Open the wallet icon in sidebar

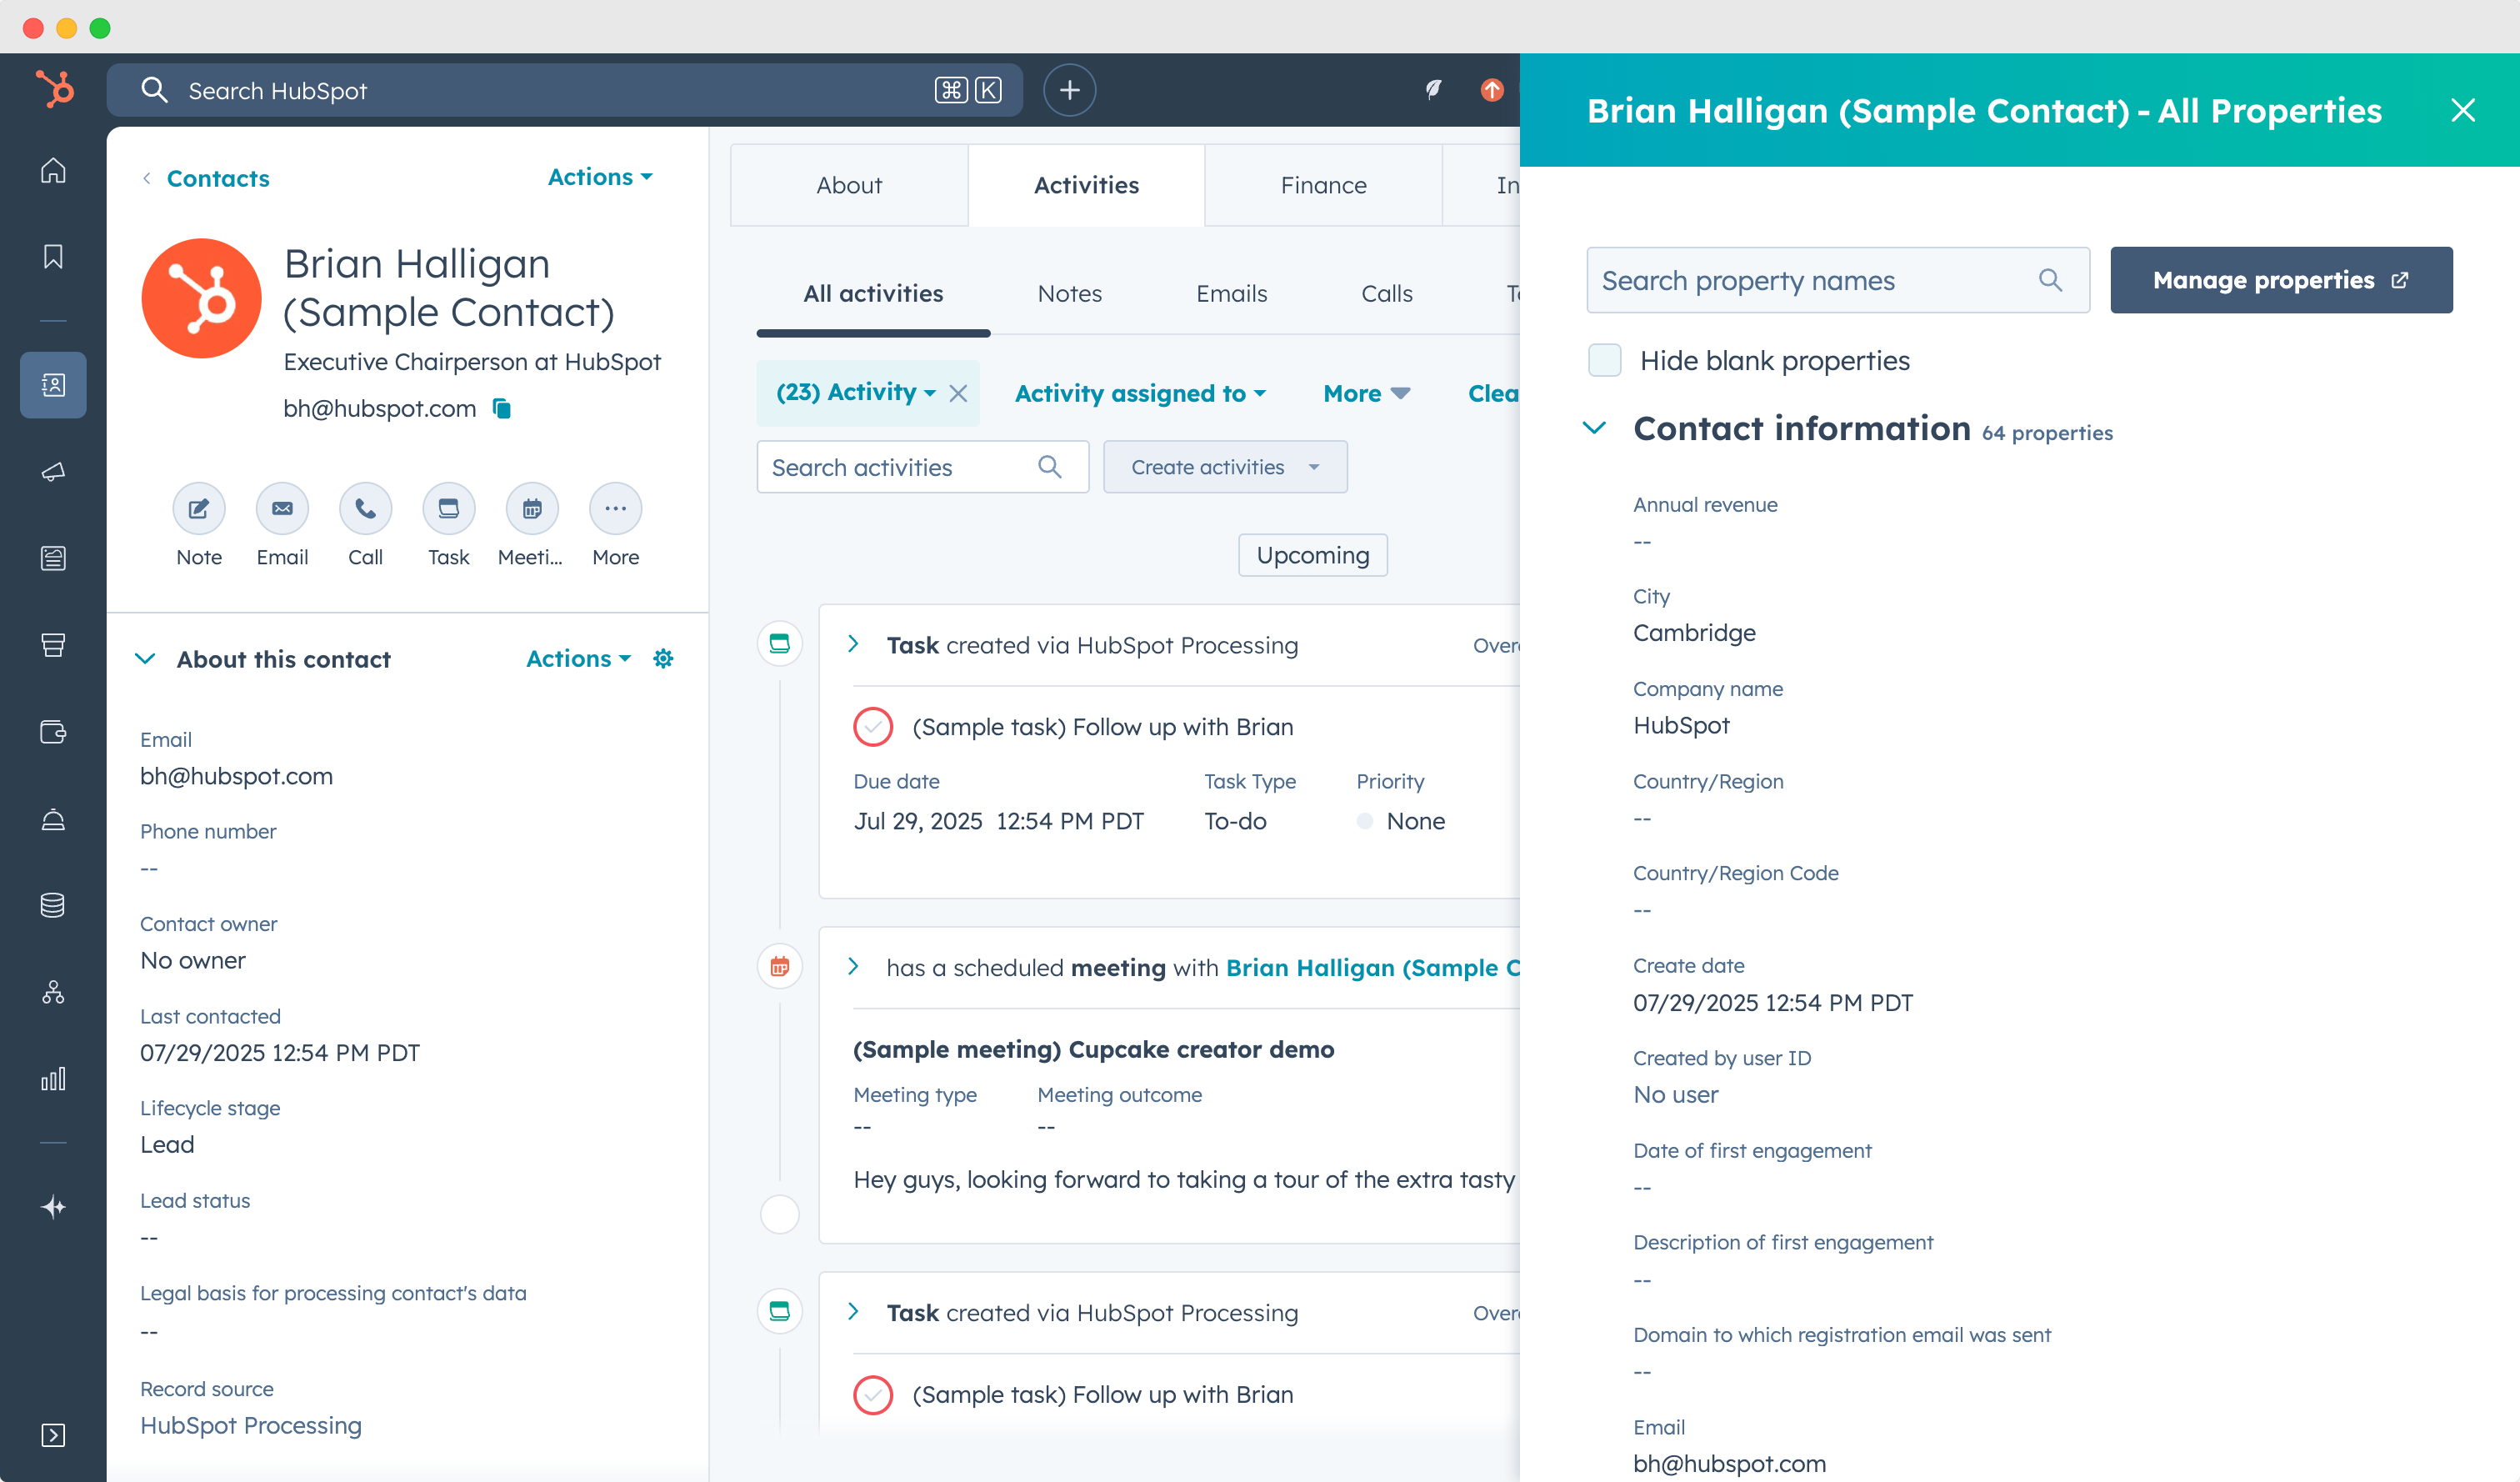pos(53,732)
